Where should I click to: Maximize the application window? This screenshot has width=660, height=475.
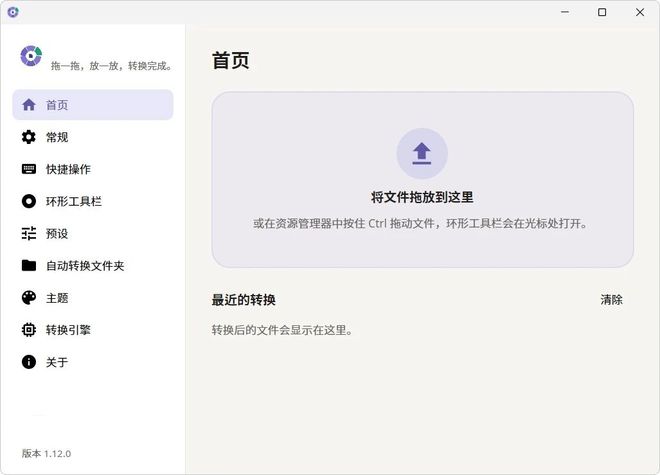tap(602, 12)
